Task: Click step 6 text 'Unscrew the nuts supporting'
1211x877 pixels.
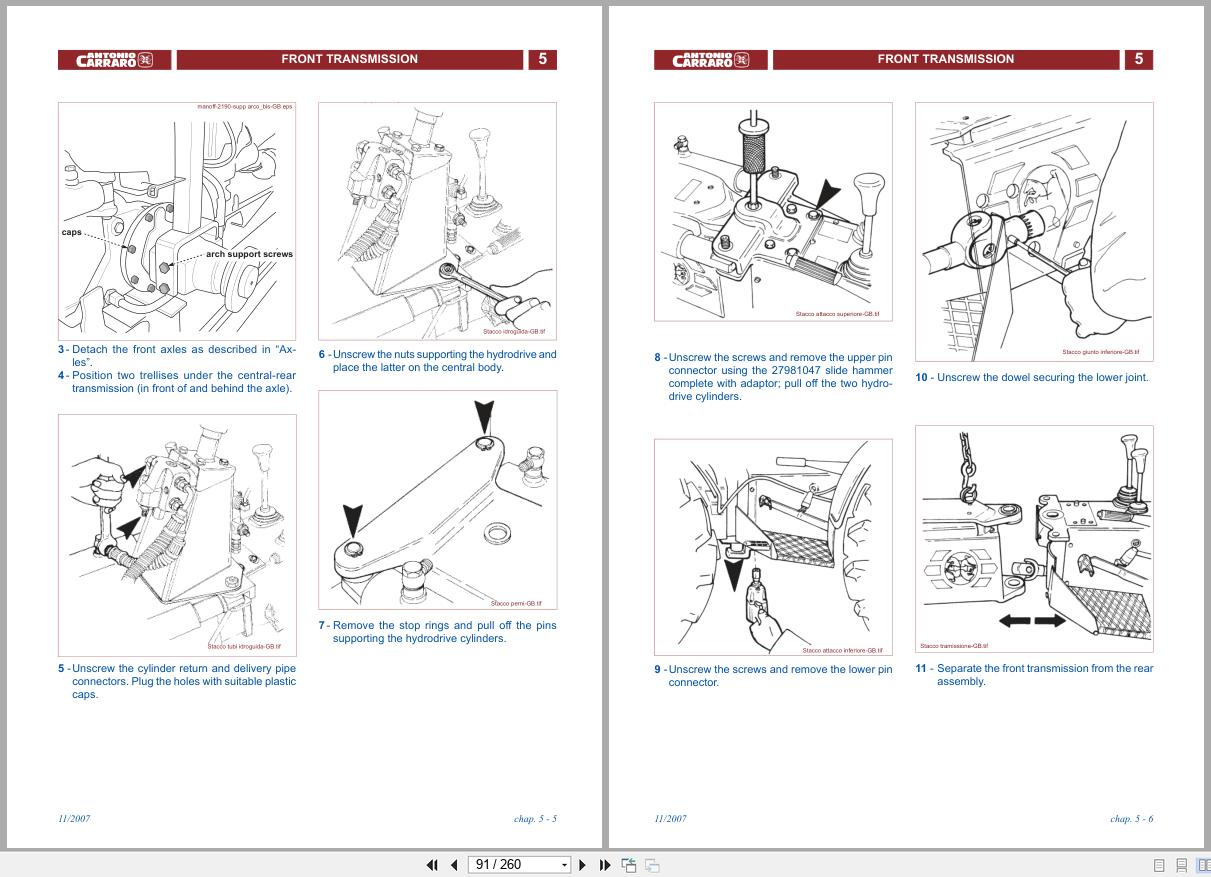Action: click(438, 360)
